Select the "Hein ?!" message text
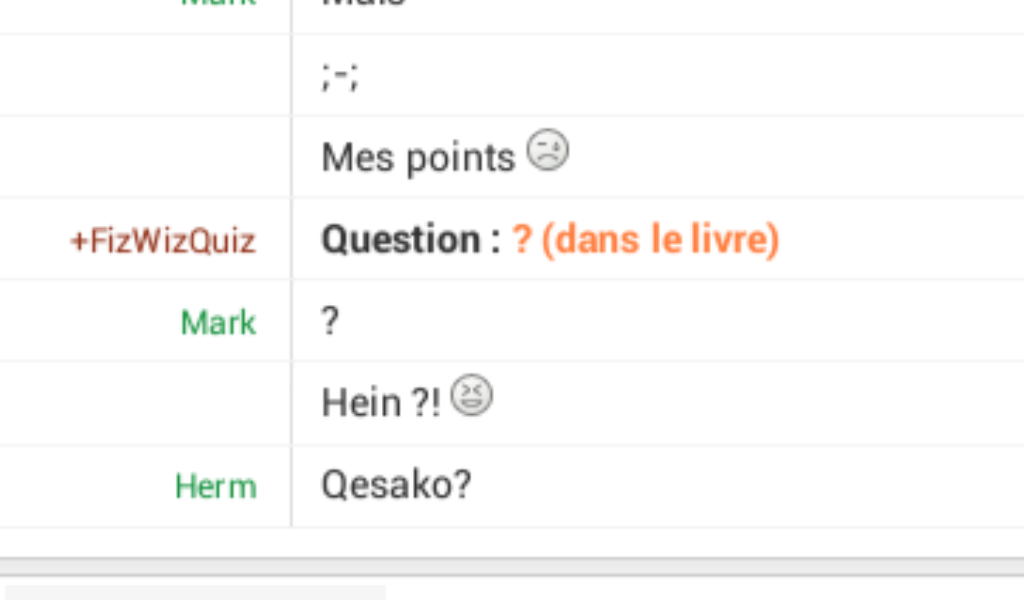This screenshot has width=1024, height=600. pos(380,403)
